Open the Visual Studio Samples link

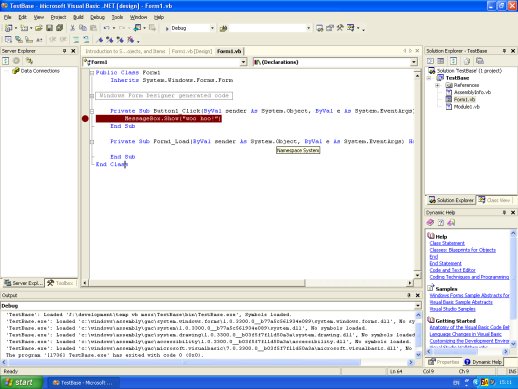453,309
